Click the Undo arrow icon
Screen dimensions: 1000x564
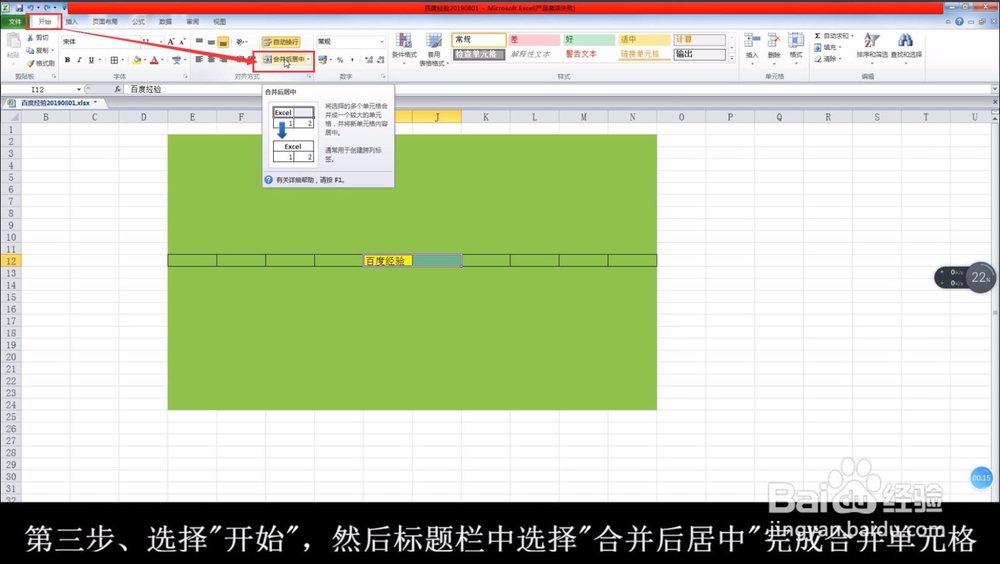(31, 8)
